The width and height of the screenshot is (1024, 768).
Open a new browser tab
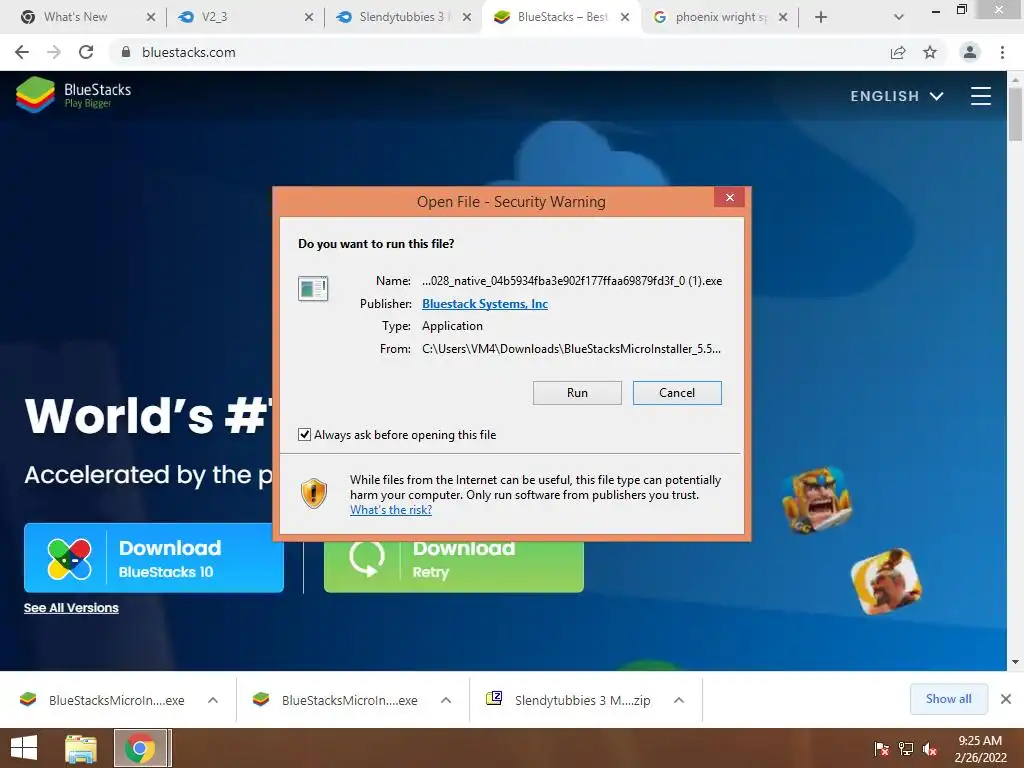tap(821, 17)
